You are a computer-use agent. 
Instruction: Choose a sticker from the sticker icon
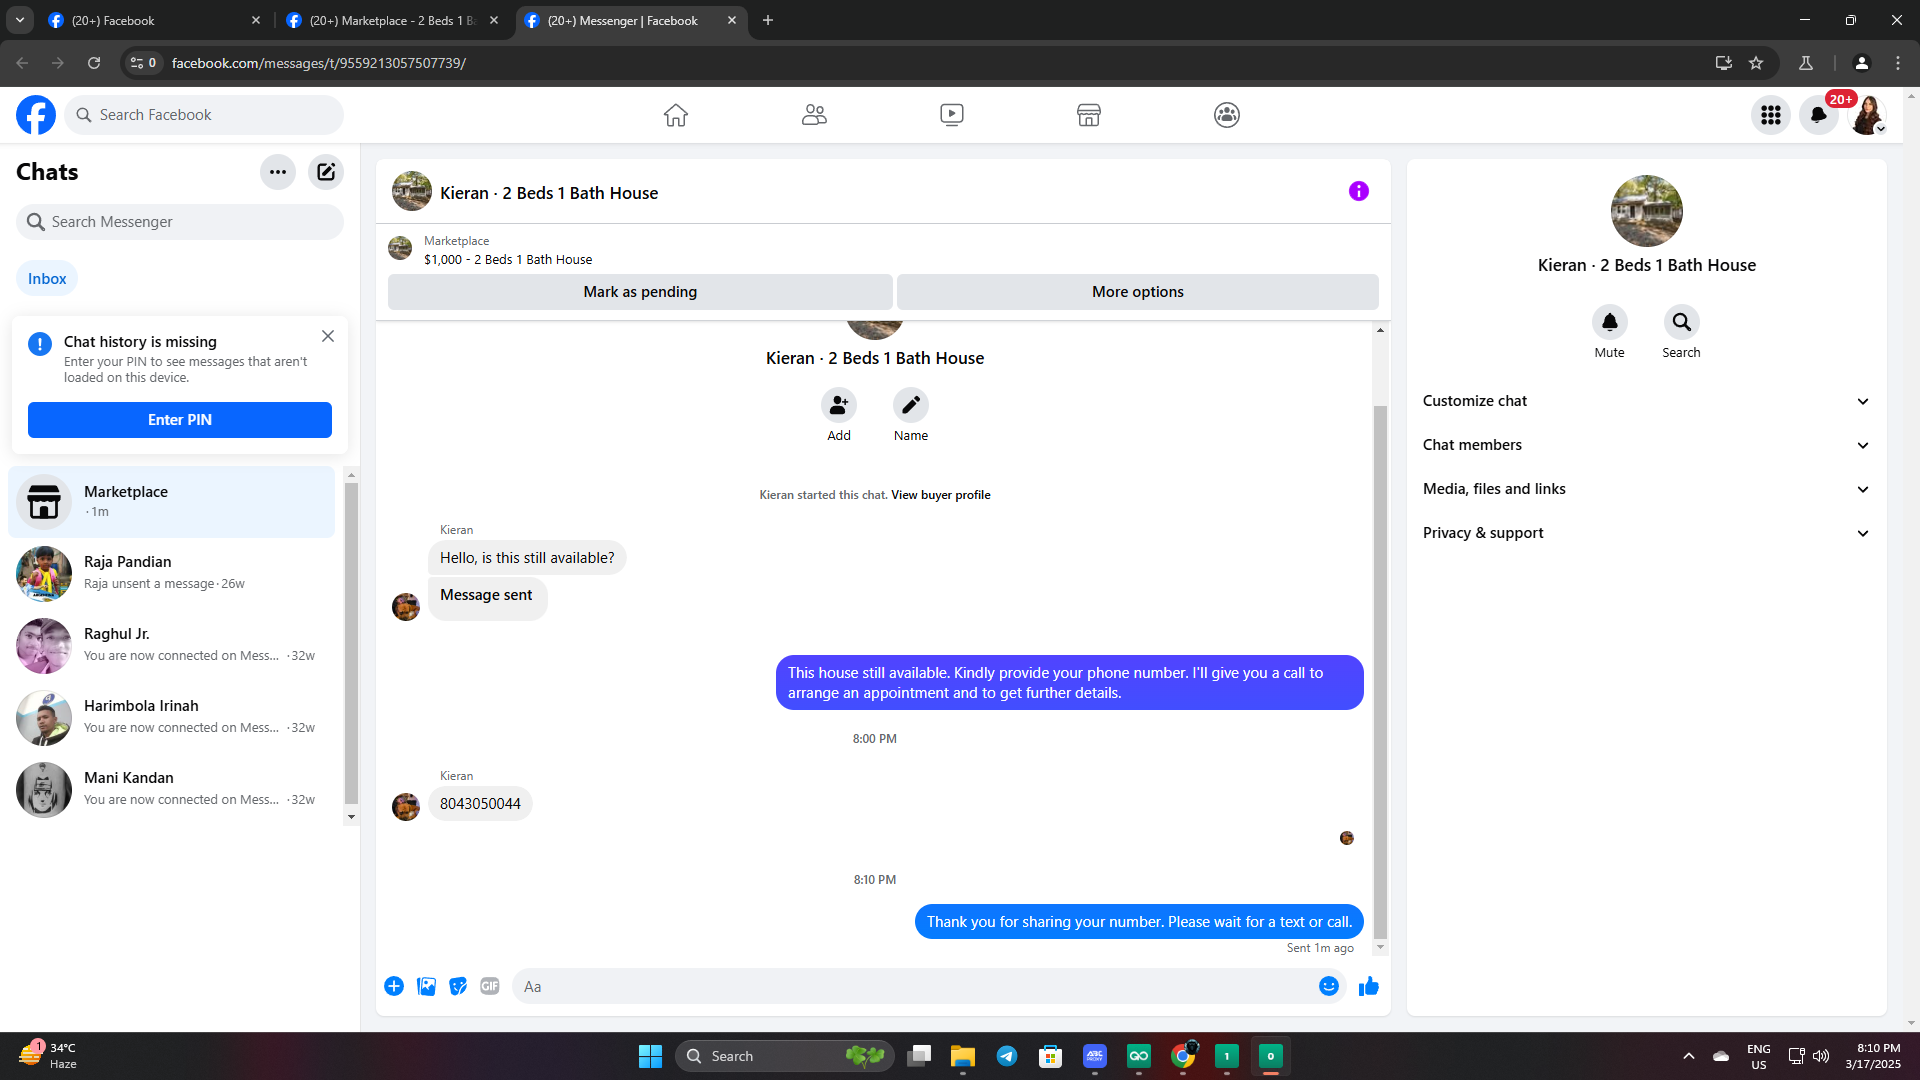pyautogui.click(x=458, y=986)
